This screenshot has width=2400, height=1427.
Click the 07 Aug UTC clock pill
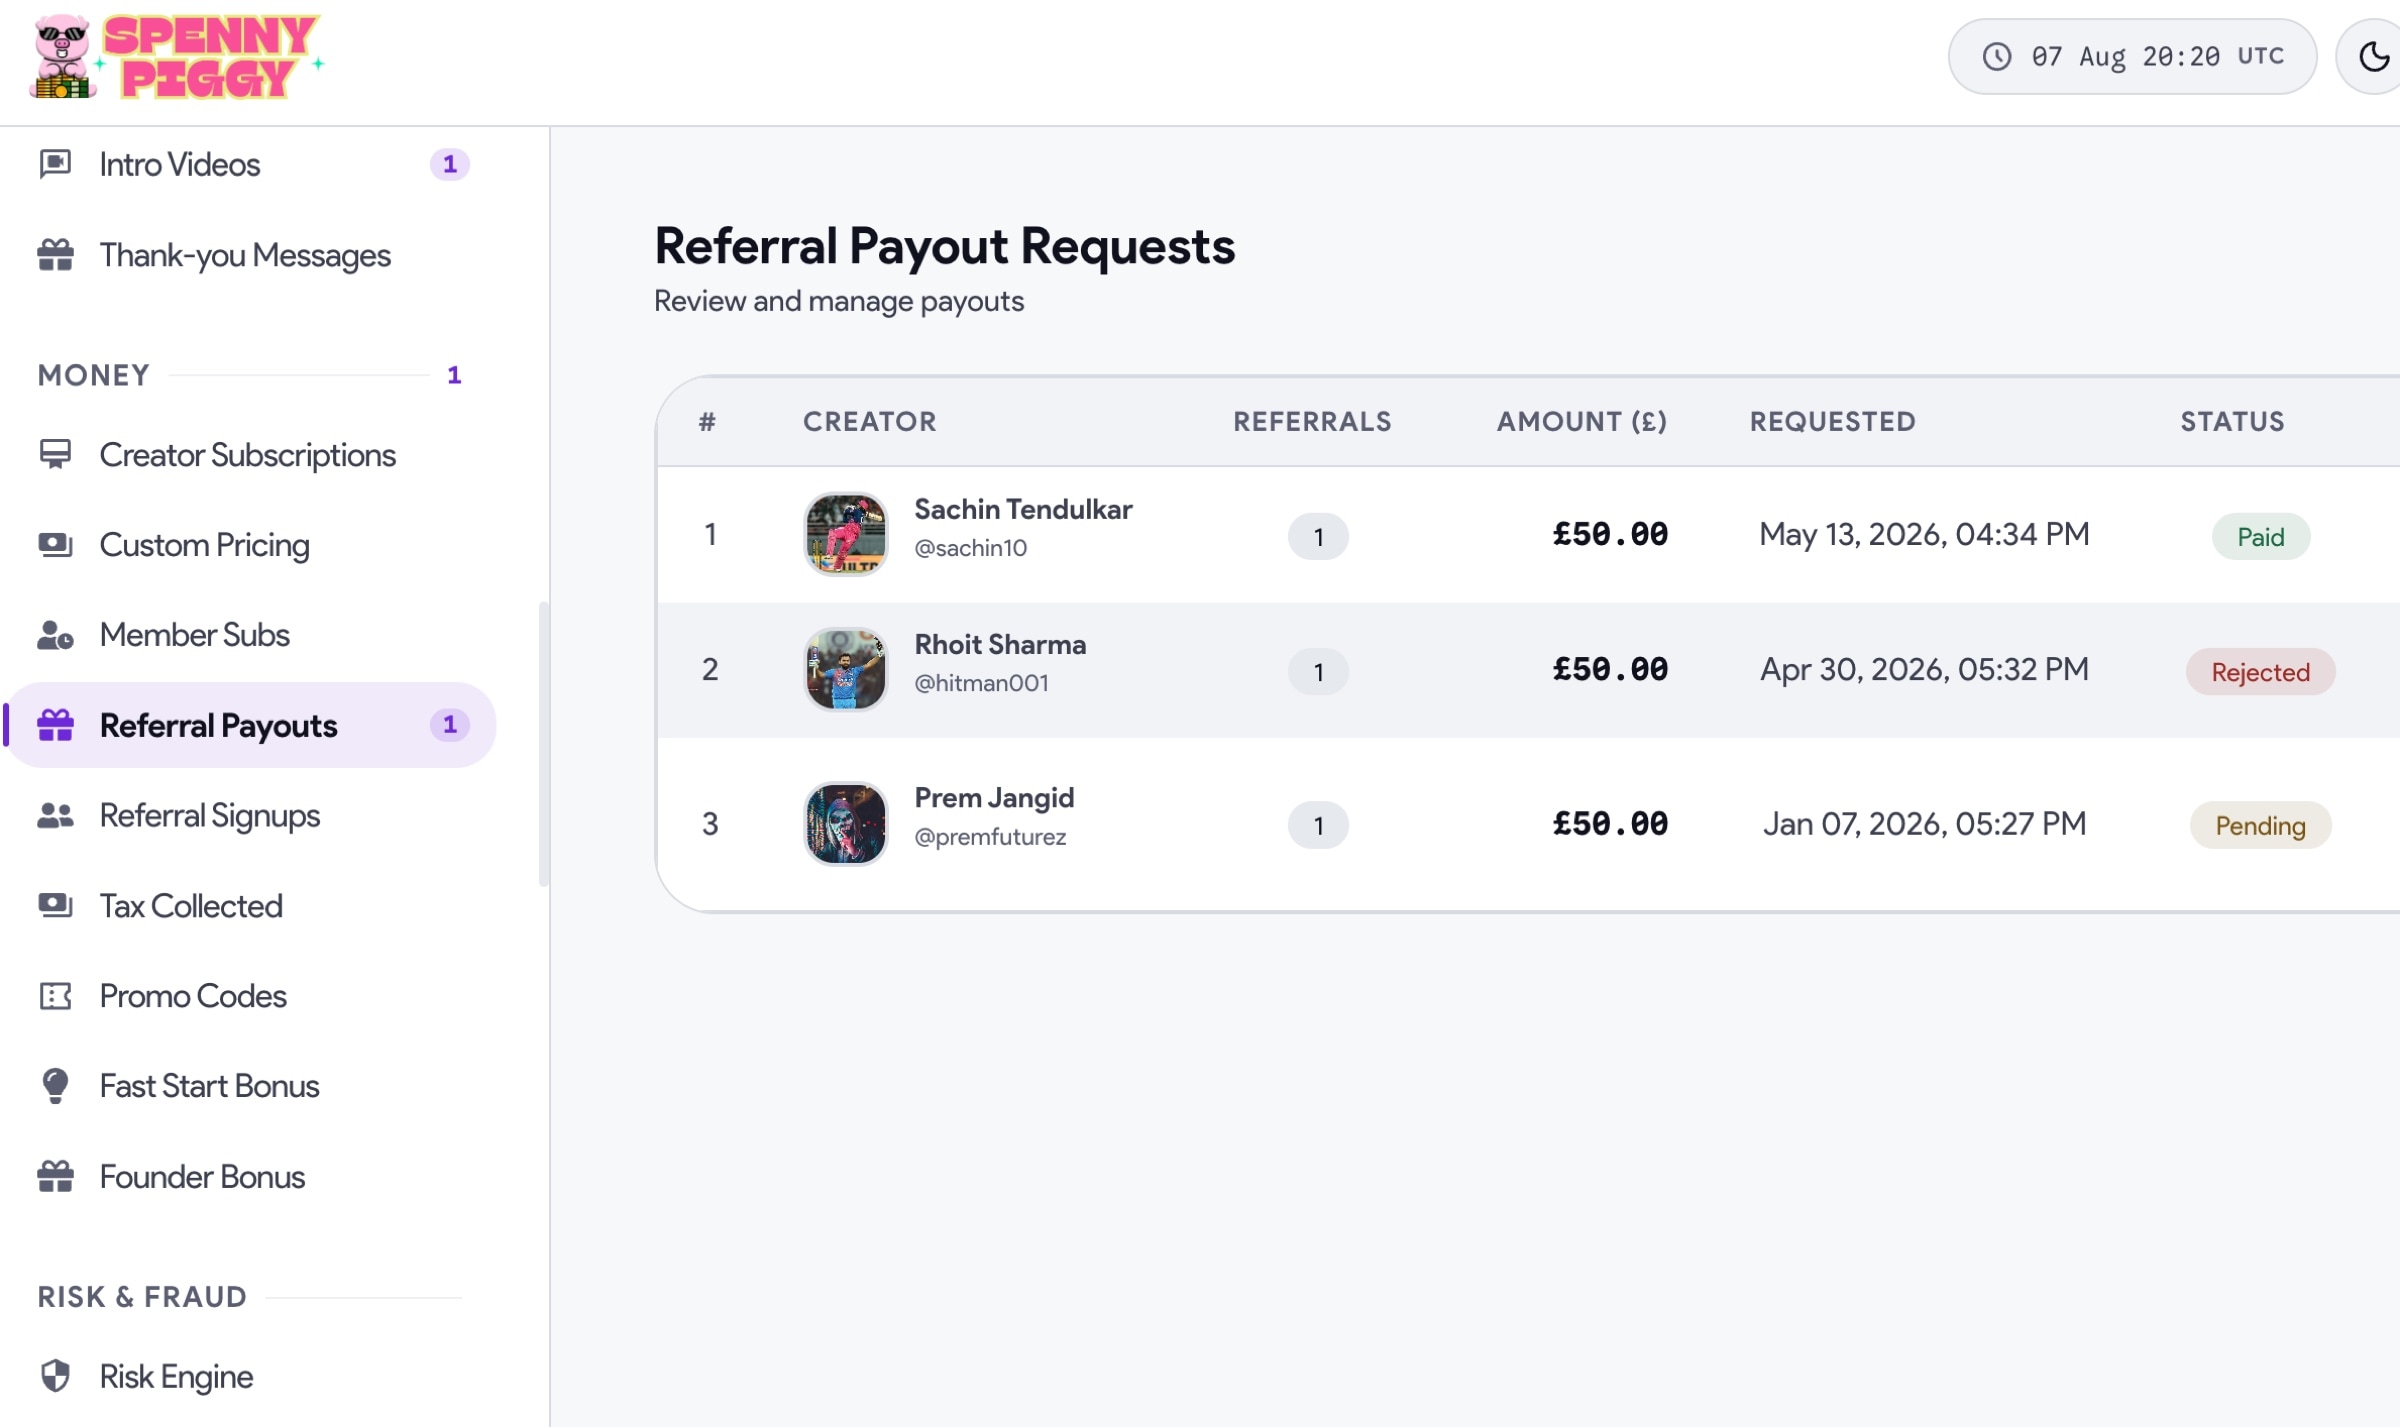2132,57
